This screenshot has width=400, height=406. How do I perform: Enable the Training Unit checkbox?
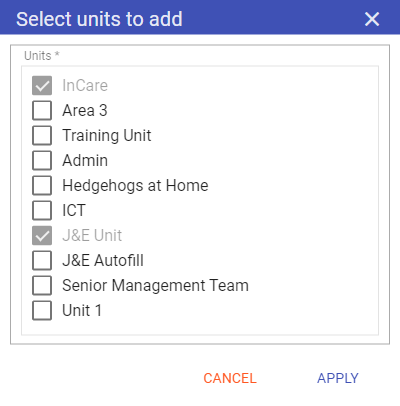42,135
